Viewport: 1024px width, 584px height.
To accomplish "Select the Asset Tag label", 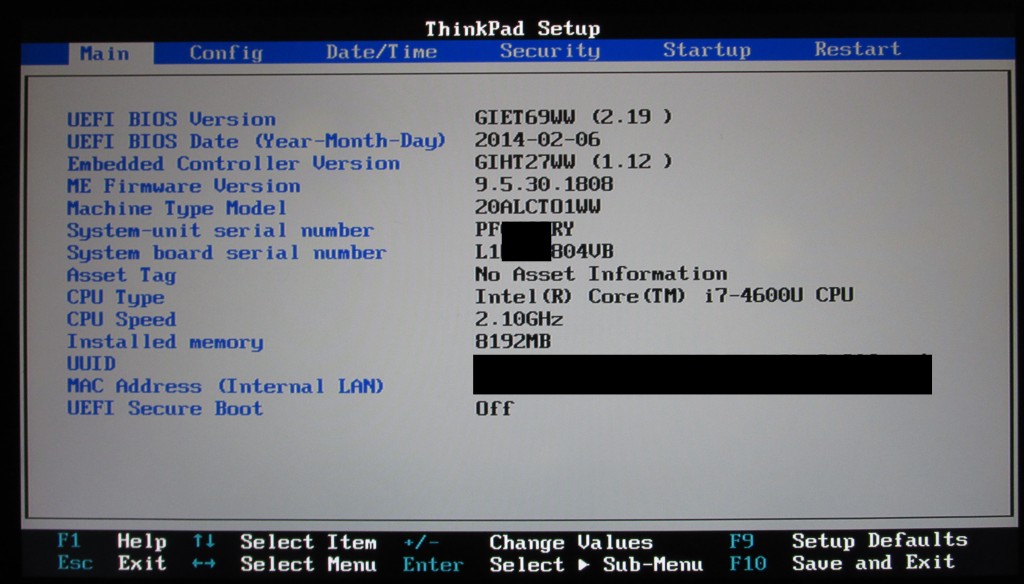I will point(121,276).
